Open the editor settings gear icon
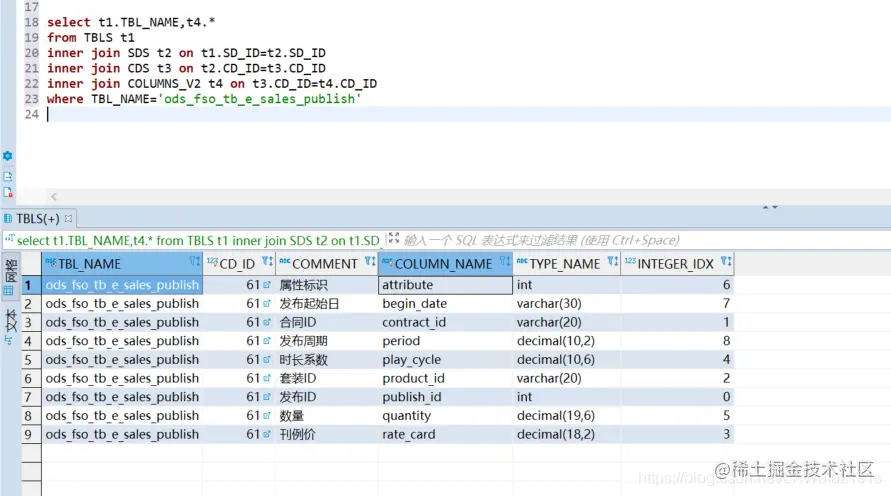Screen dimensions: 891x496 pyautogui.click(x=7, y=156)
